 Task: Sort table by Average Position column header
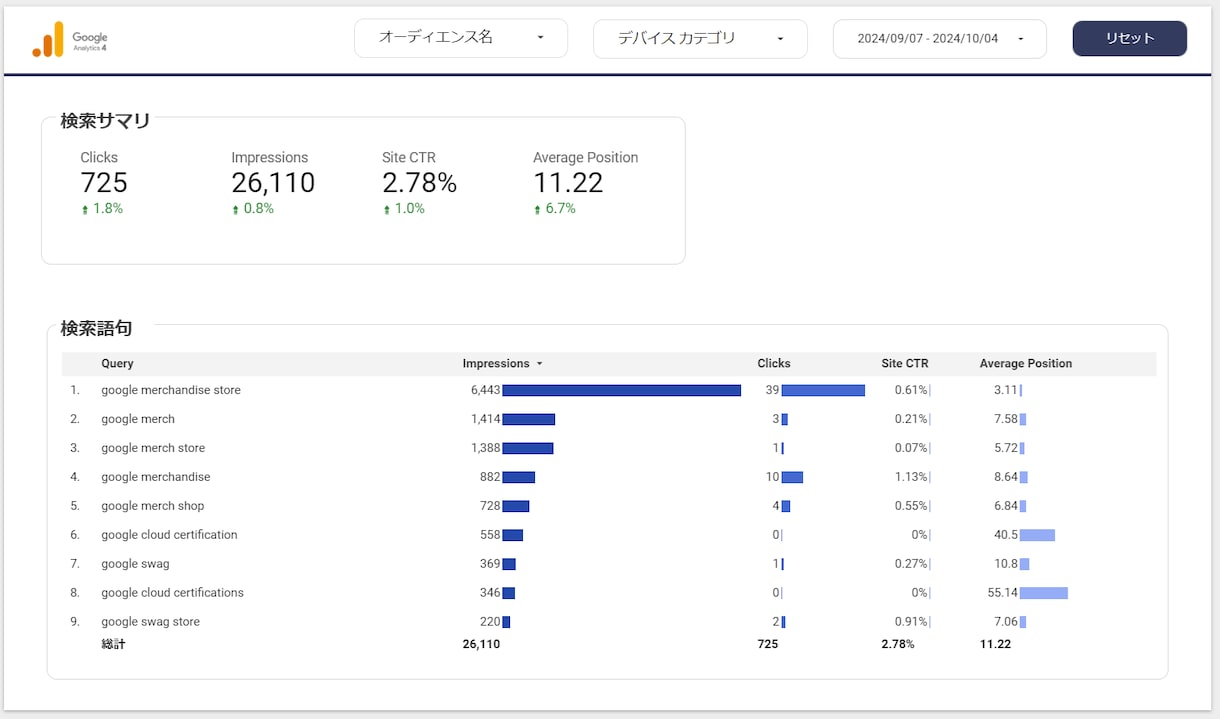pos(1026,364)
